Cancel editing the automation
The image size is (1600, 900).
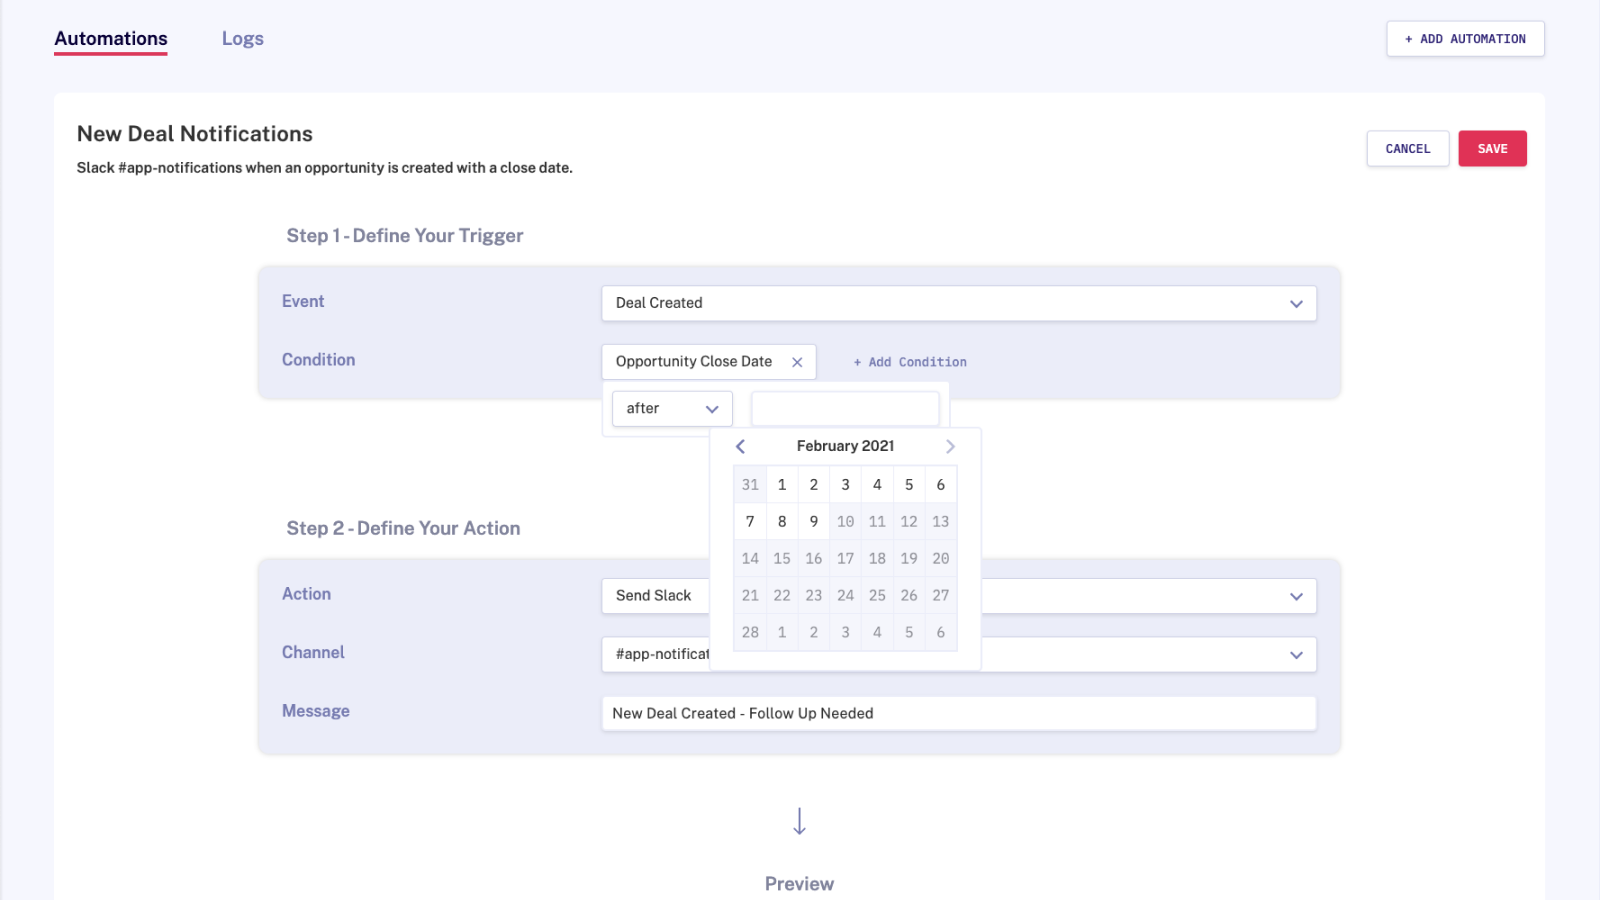click(x=1407, y=149)
